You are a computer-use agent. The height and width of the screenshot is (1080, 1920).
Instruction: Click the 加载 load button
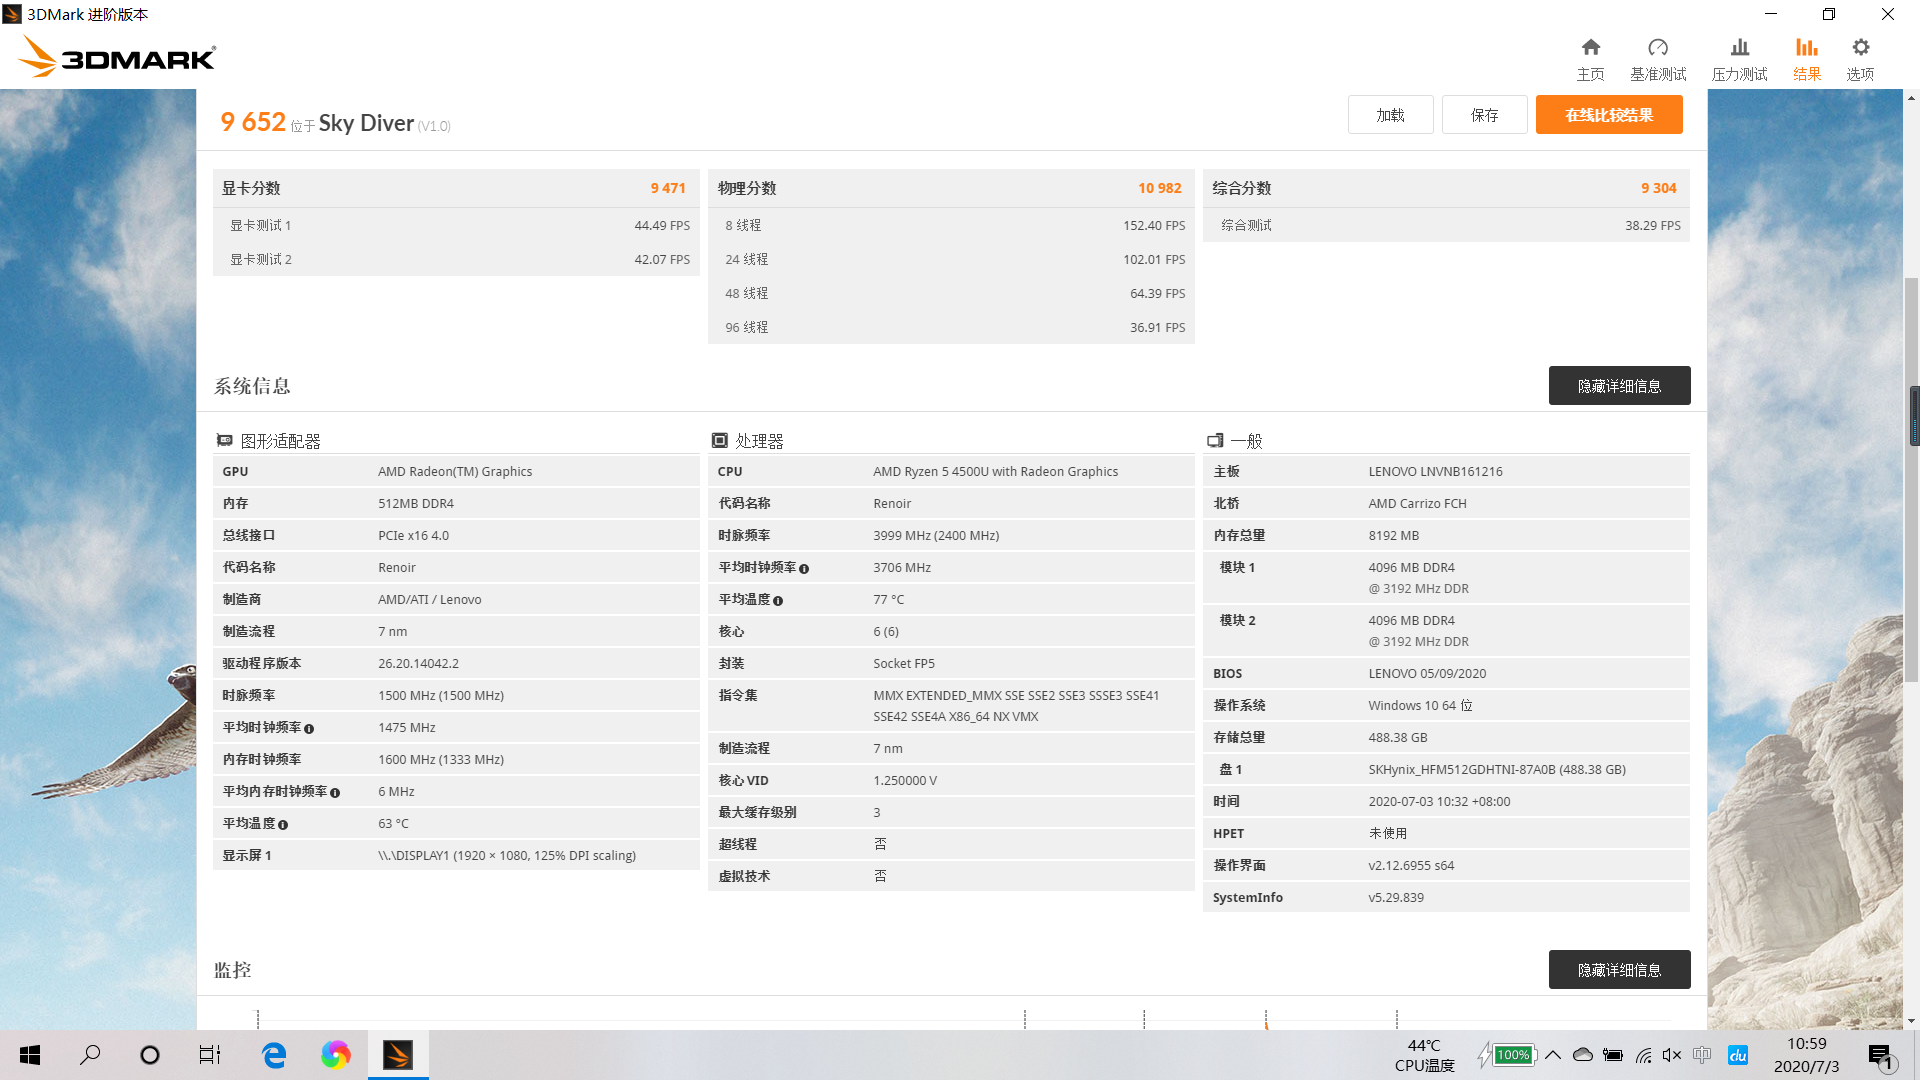1390,115
